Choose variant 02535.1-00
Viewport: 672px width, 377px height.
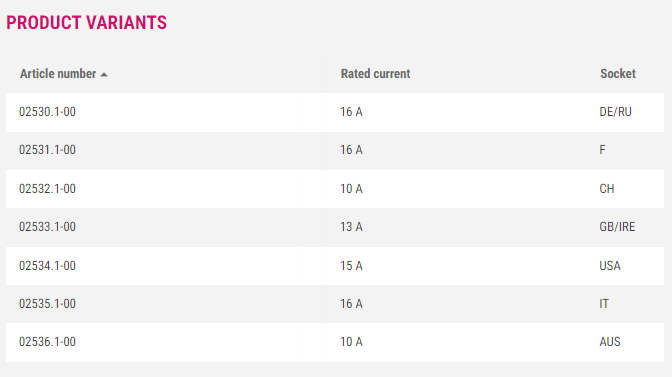click(x=47, y=304)
